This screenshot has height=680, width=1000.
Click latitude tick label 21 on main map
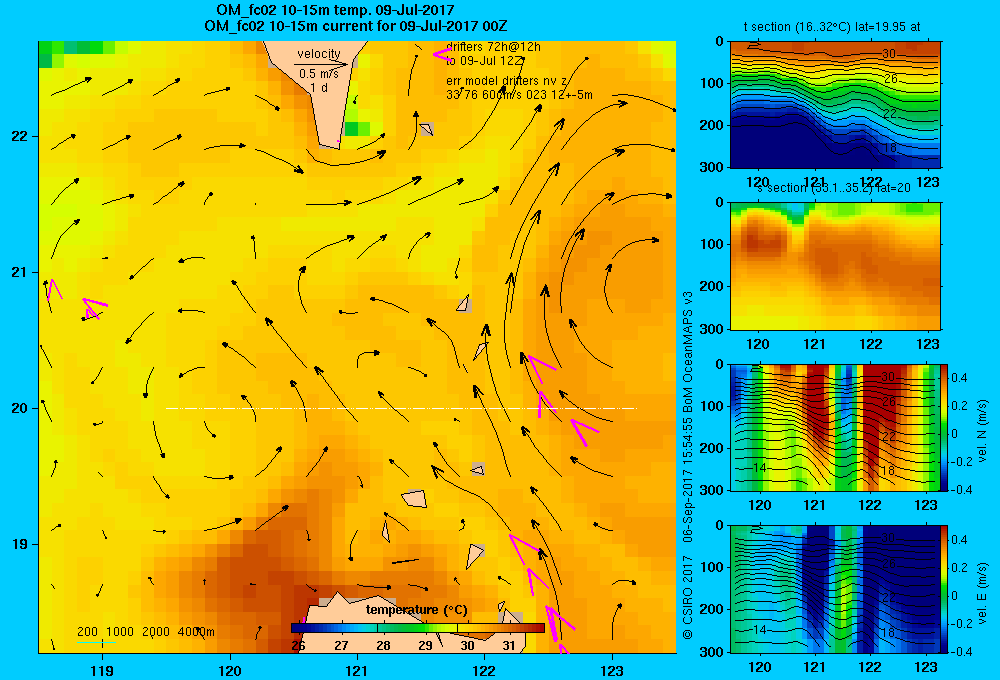point(20,272)
